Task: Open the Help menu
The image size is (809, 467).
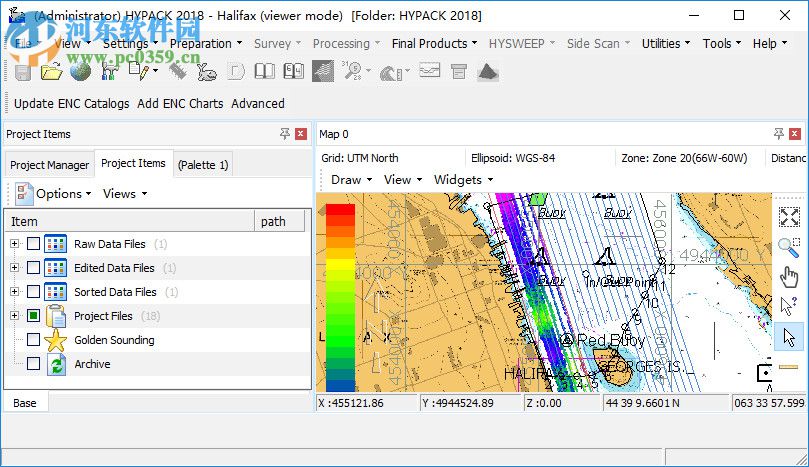Action: click(x=770, y=44)
